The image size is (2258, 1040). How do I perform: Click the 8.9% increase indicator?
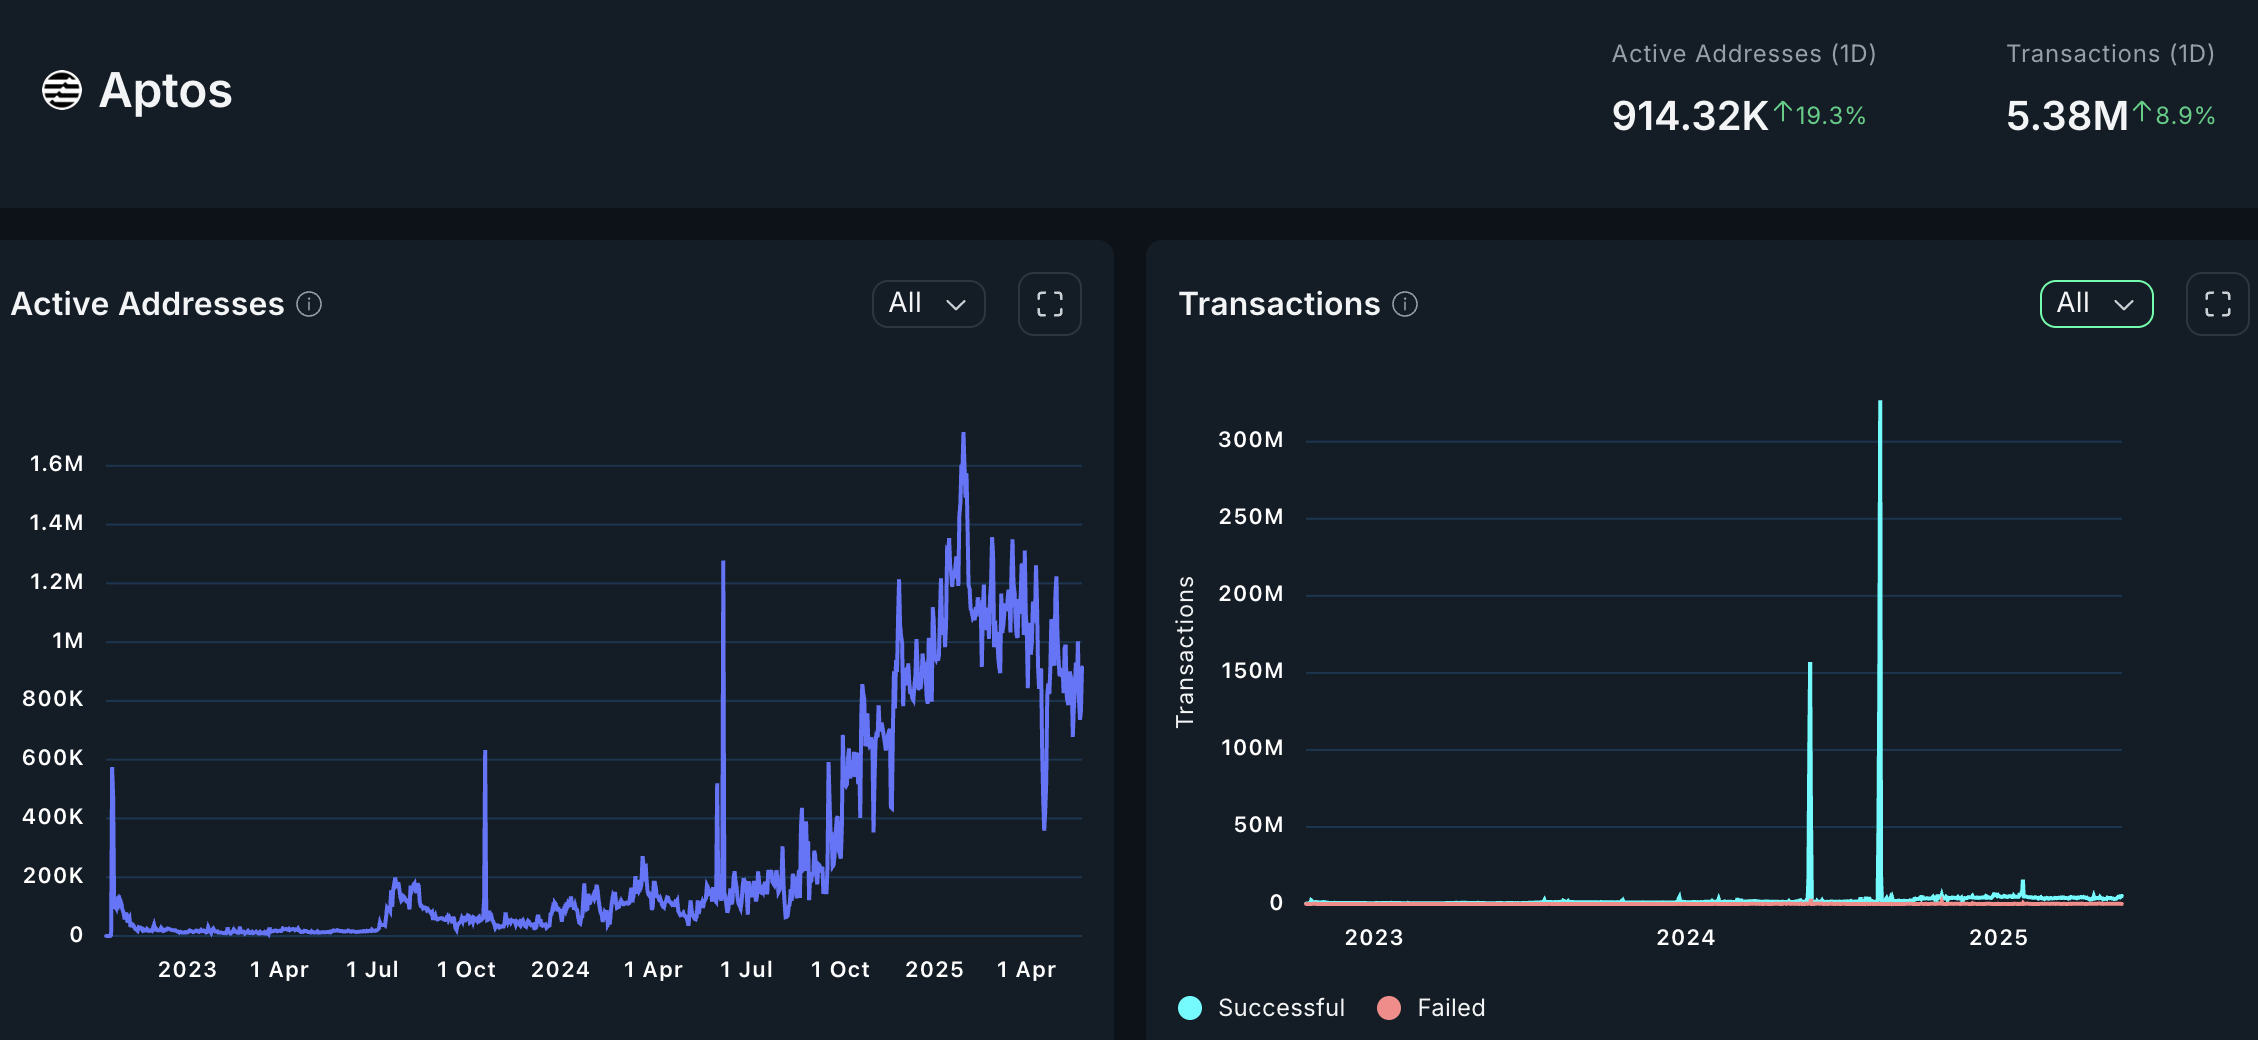tap(2175, 114)
